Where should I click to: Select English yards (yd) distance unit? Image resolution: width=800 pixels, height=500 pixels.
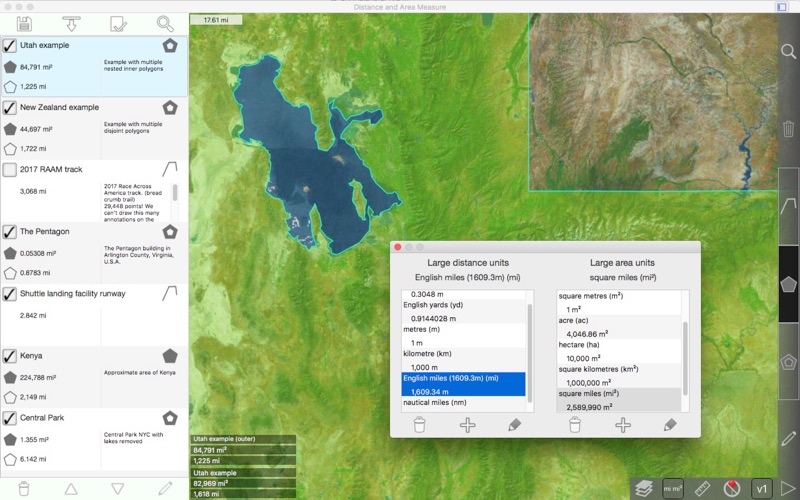pos(463,312)
